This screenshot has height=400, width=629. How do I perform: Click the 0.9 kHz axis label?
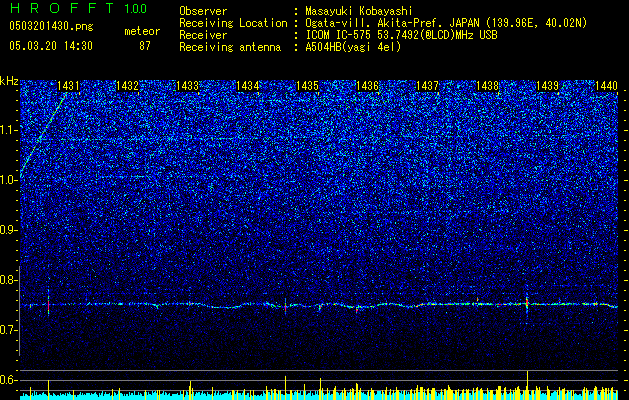click(x=8, y=230)
